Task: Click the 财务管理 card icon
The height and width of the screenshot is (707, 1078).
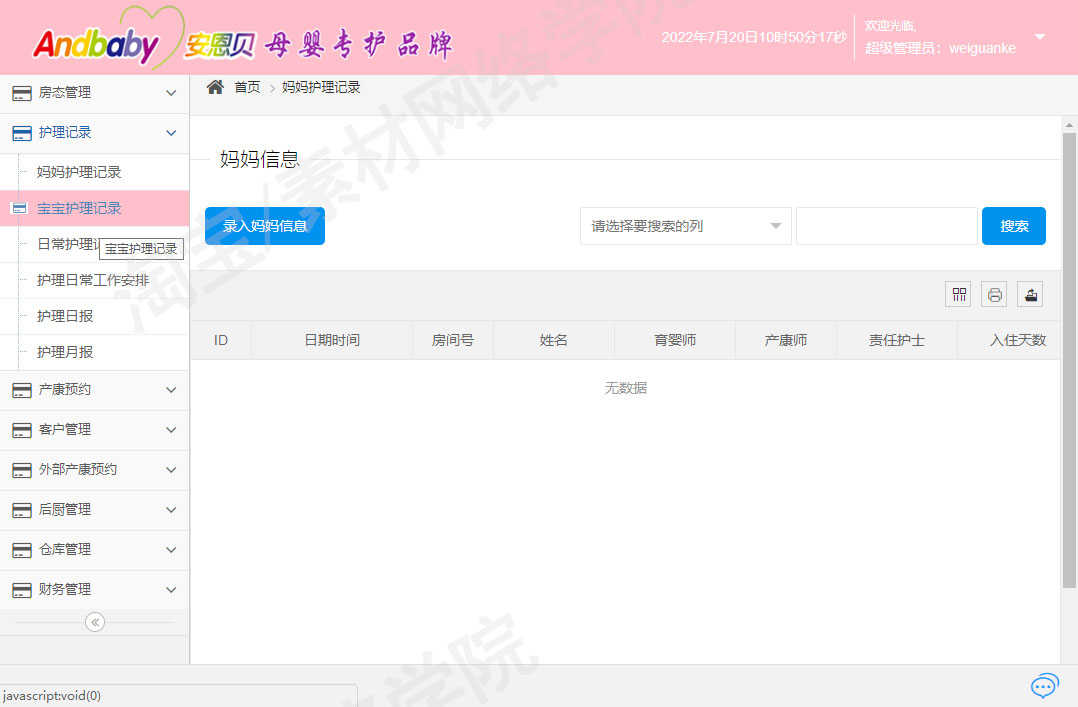Action: coord(22,590)
